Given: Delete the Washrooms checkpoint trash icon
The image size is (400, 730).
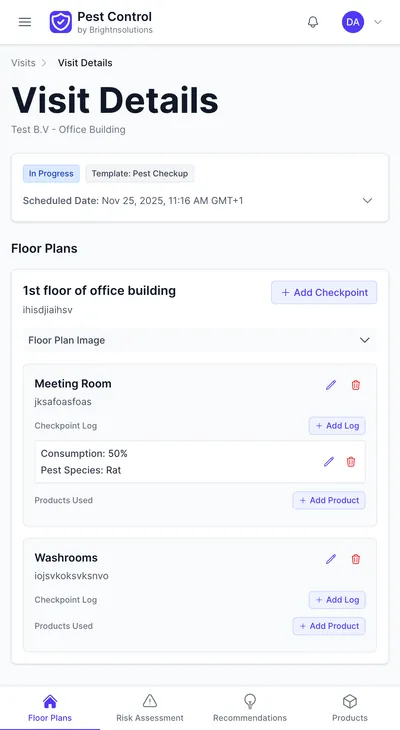Looking at the screenshot, I should (356, 559).
